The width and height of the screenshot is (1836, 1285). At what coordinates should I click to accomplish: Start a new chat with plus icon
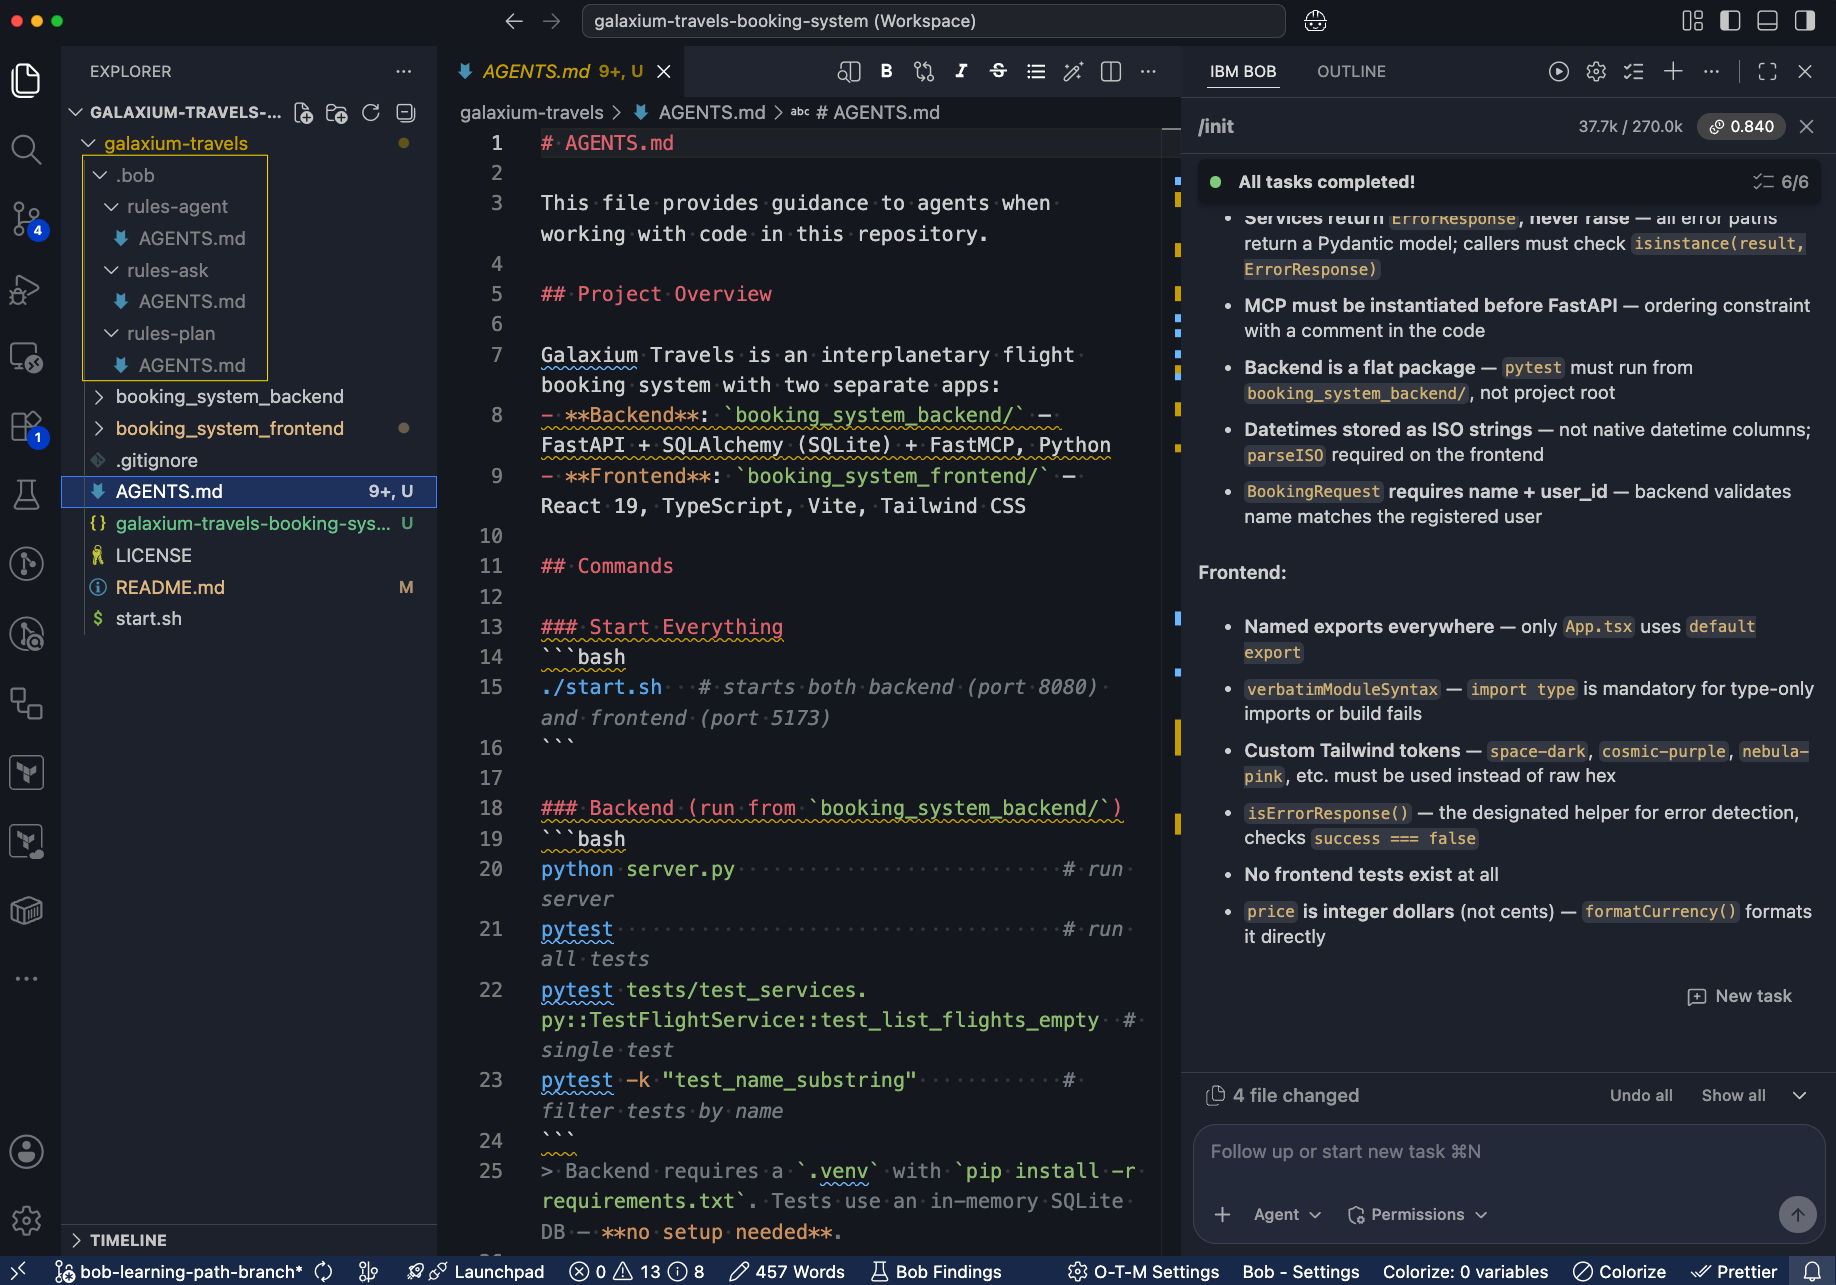pos(1673,71)
